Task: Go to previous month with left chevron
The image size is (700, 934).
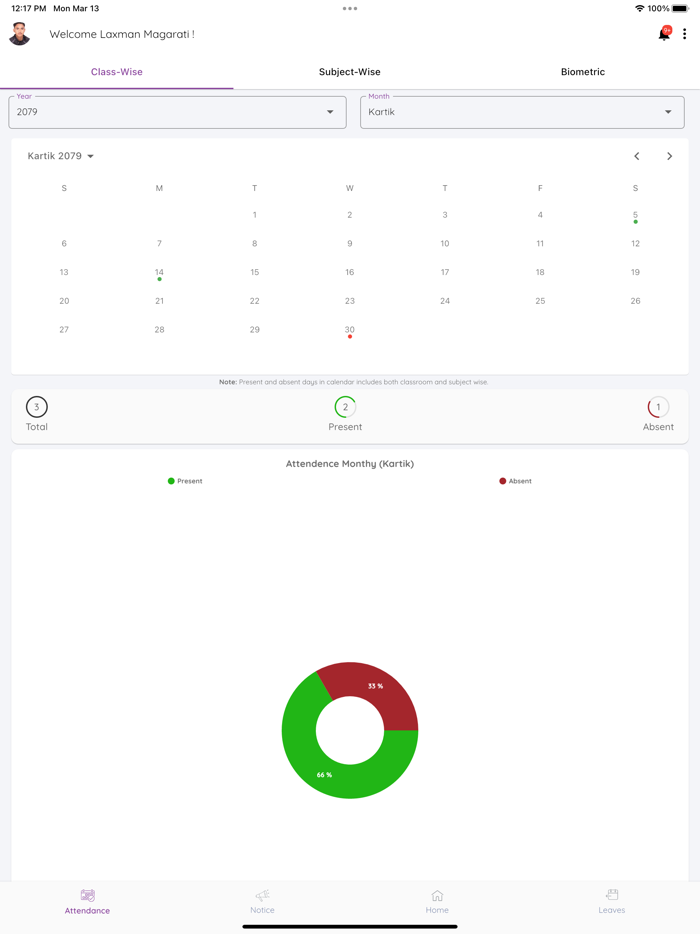Action: (637, 156)
